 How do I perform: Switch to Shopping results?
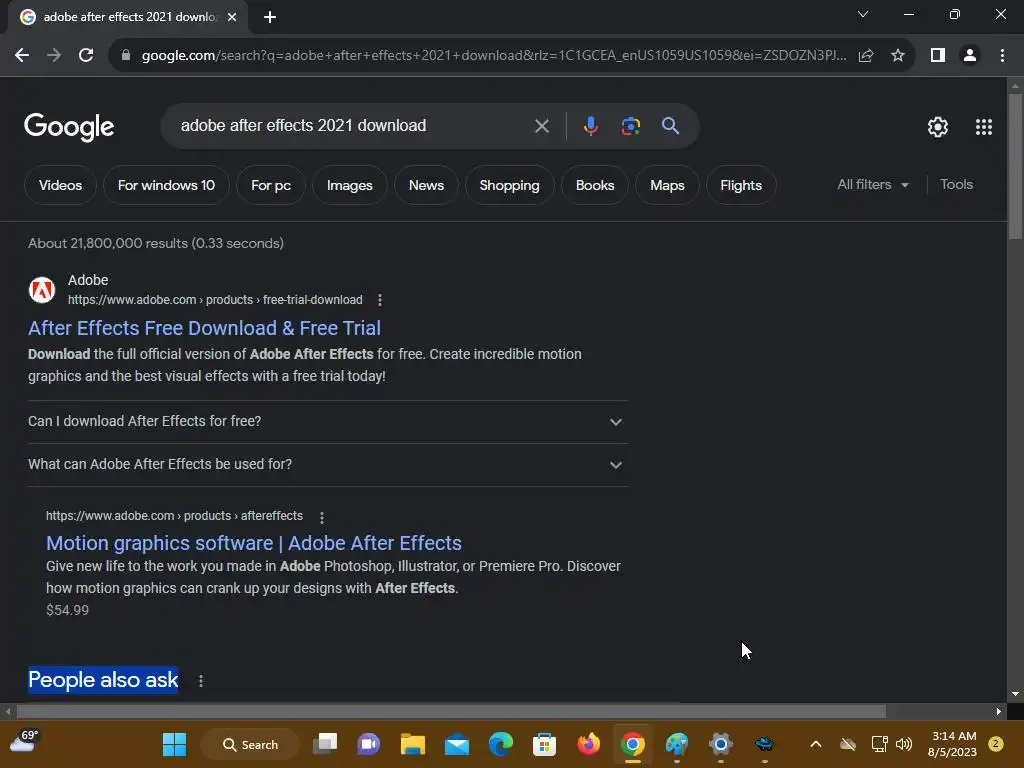509,185
